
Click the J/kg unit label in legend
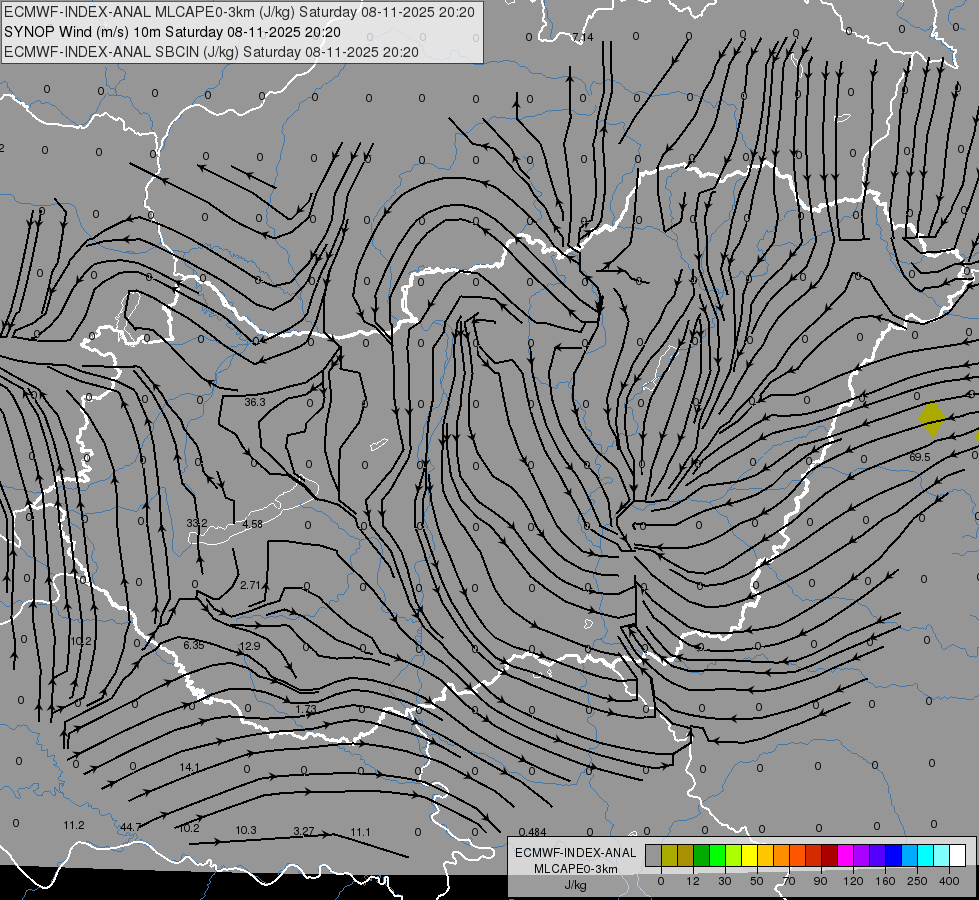[x=576, y=885]
